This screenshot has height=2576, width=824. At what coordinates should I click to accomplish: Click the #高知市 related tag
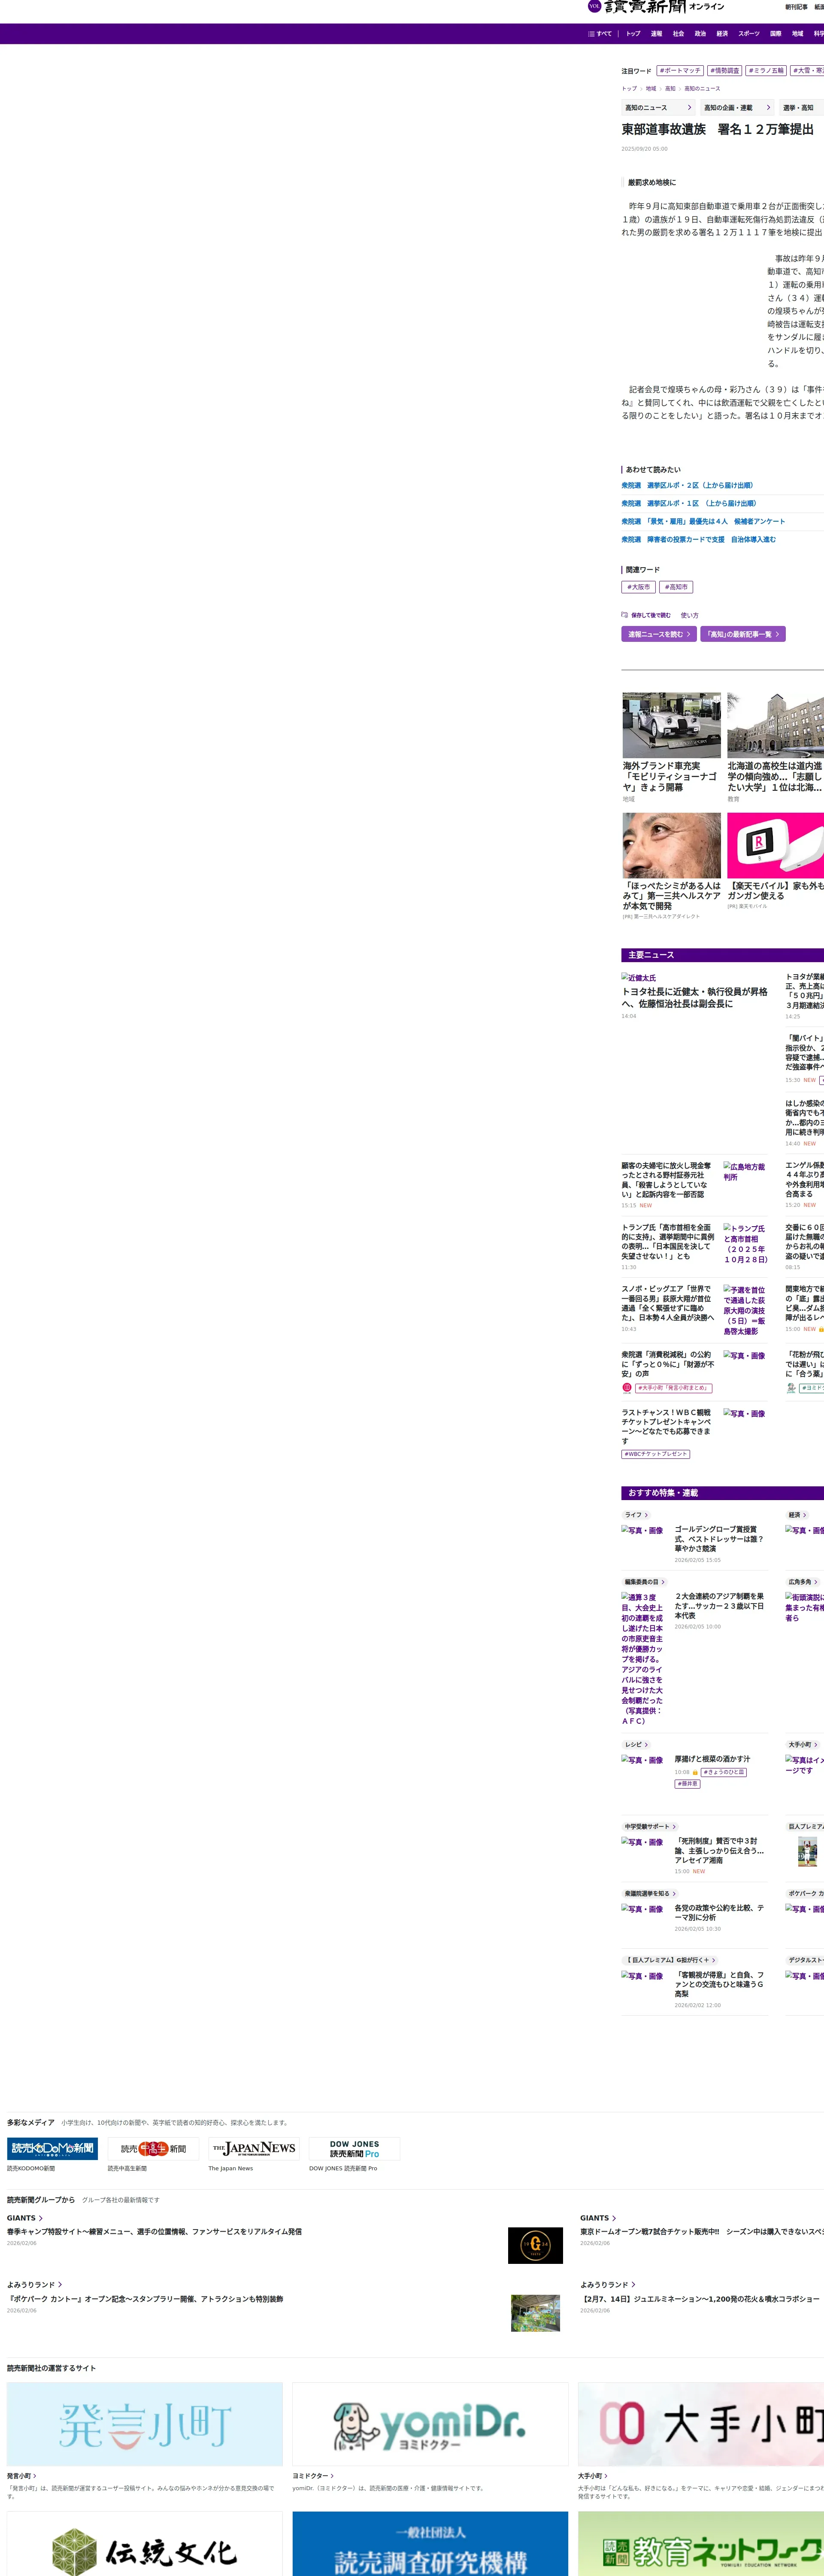(676, 587)
